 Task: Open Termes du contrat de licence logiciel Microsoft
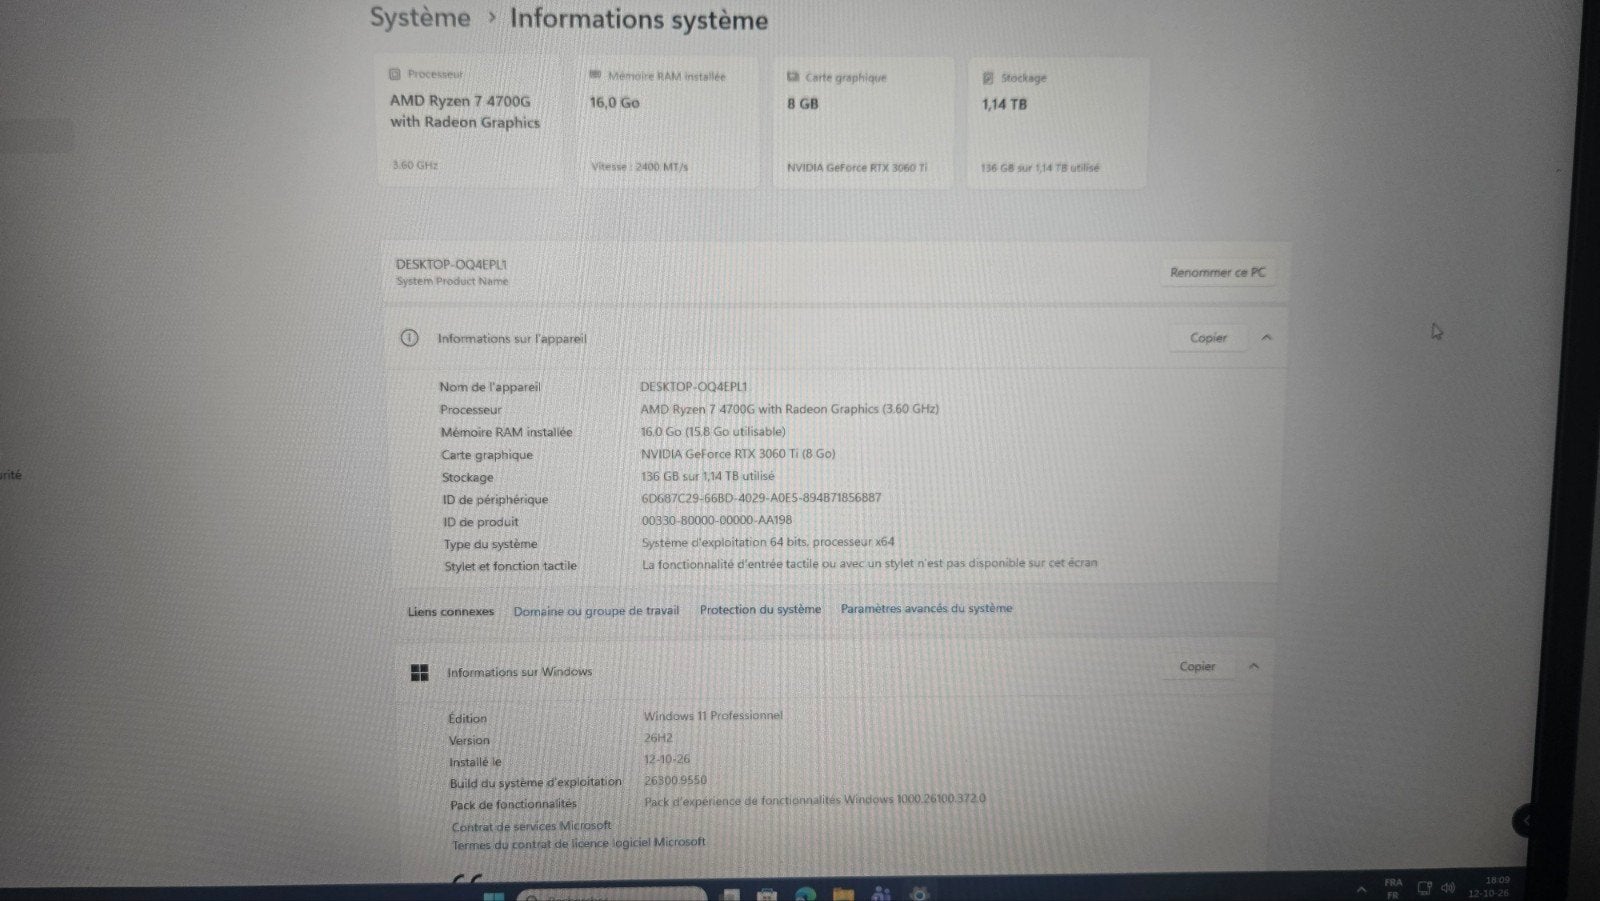coord(578,843)
